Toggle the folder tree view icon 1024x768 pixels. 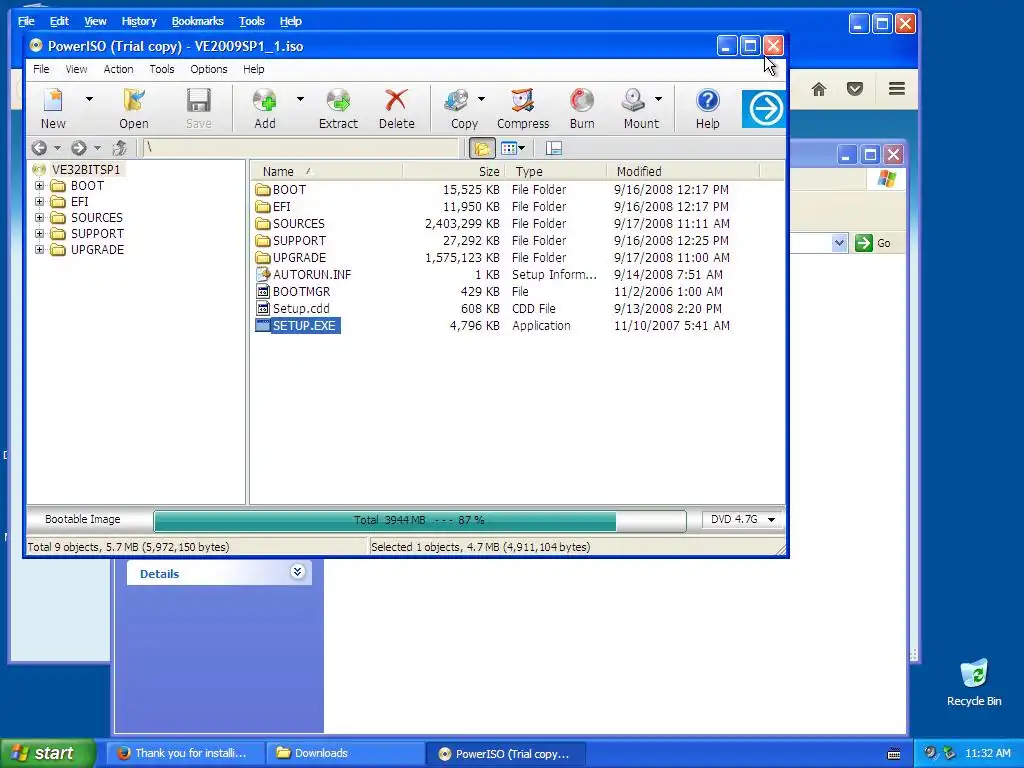(x=482, y=148)
